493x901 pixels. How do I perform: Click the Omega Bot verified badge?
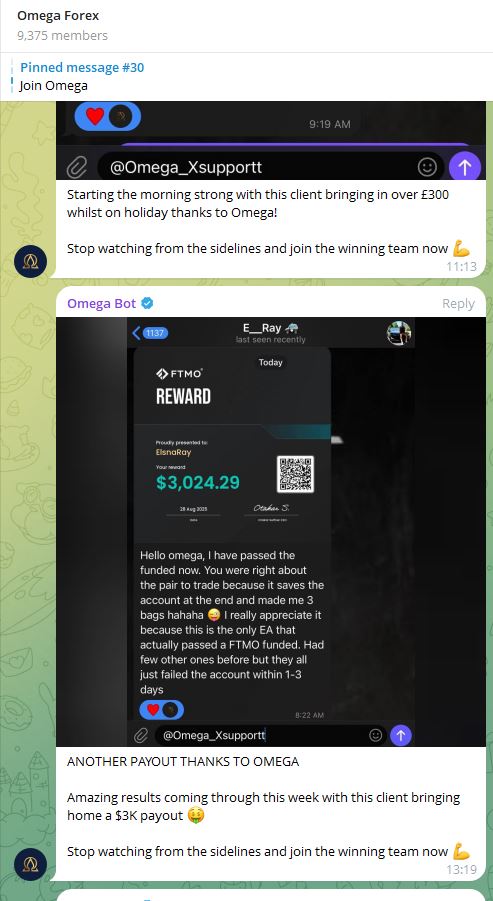[148, 303]
